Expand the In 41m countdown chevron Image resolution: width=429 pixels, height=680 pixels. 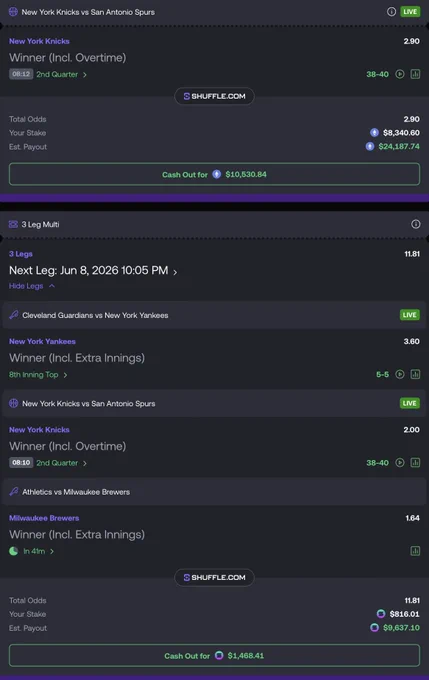pyautogui.click(x=52, y=551)
